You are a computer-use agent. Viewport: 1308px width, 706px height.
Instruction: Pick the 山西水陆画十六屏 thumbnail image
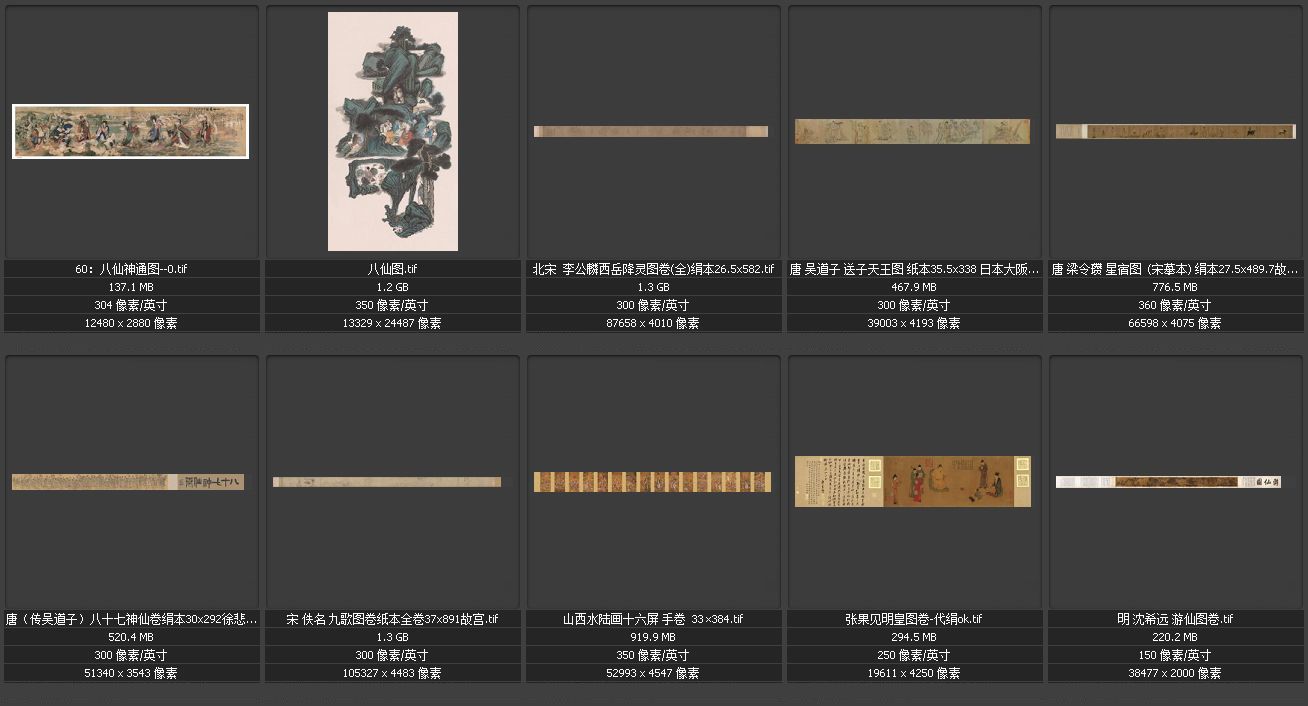pos(652,482)
